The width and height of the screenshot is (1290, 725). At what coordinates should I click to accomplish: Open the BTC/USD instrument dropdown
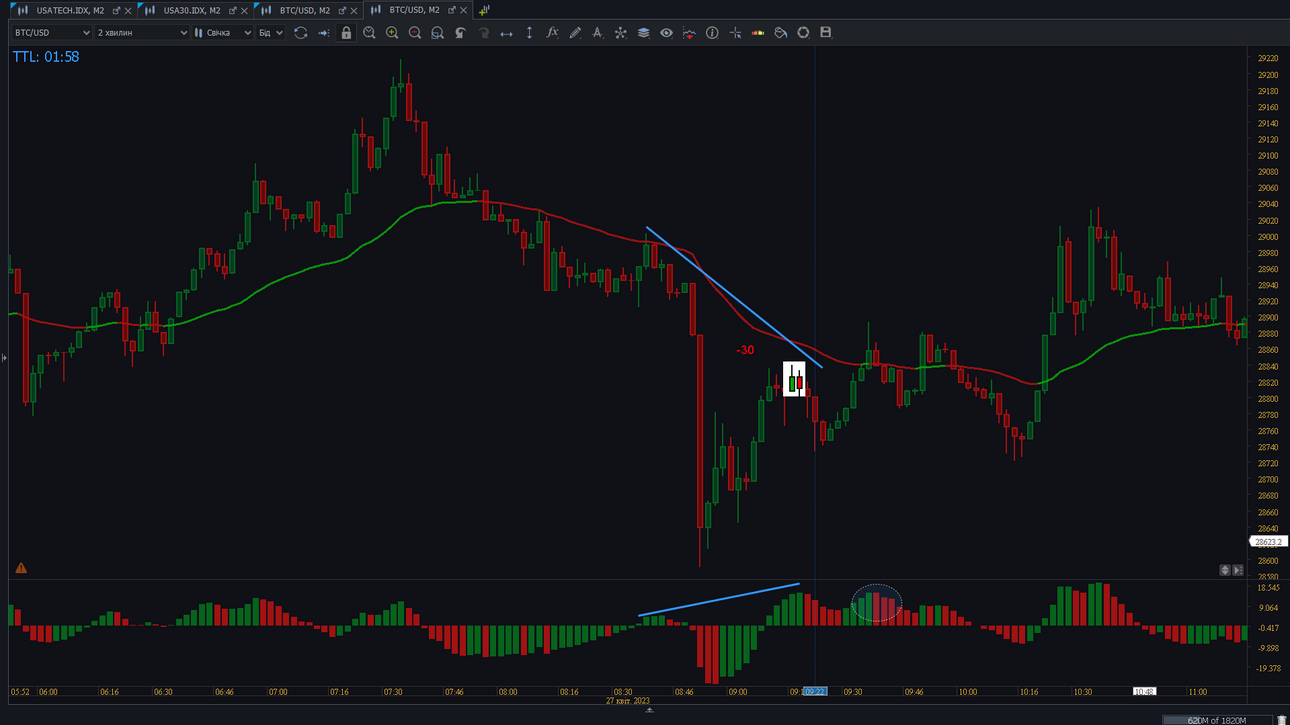(51, 33)
